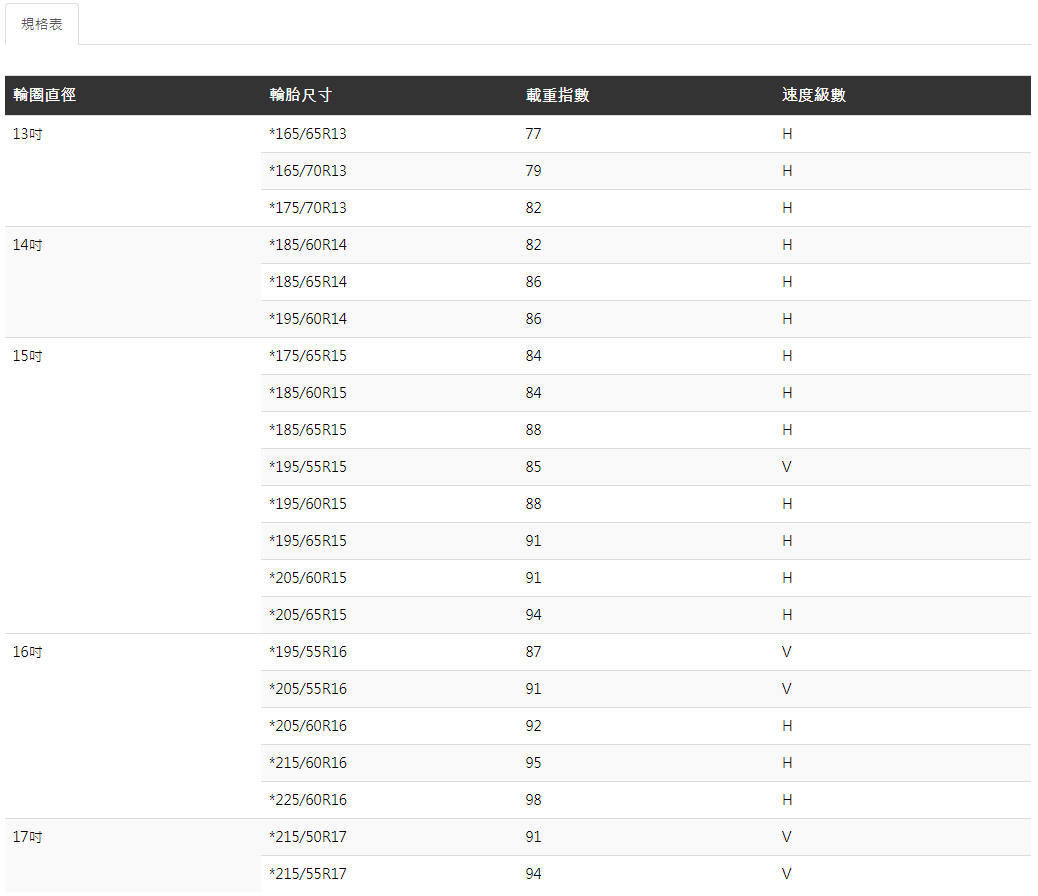Select the 14吋 rim diameter cell
This screenshot has height=896, width=1038.
point(27,245)
